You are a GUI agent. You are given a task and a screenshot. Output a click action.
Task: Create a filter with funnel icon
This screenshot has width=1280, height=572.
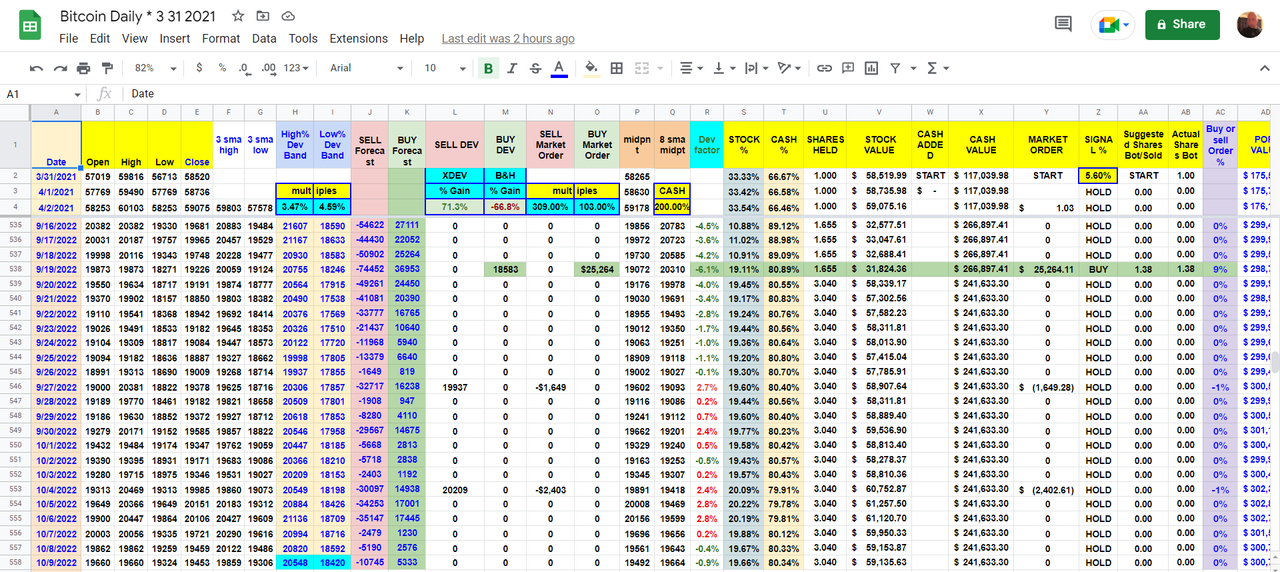(895, 68)
